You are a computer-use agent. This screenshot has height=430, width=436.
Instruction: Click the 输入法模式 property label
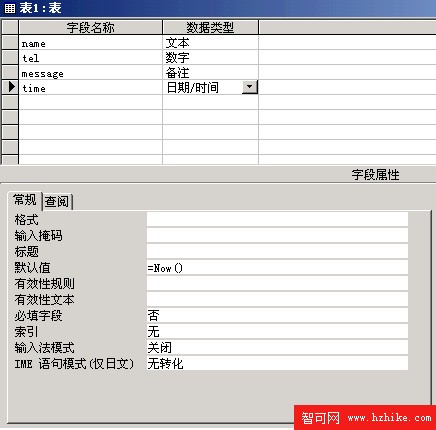(x=44, y=347)
